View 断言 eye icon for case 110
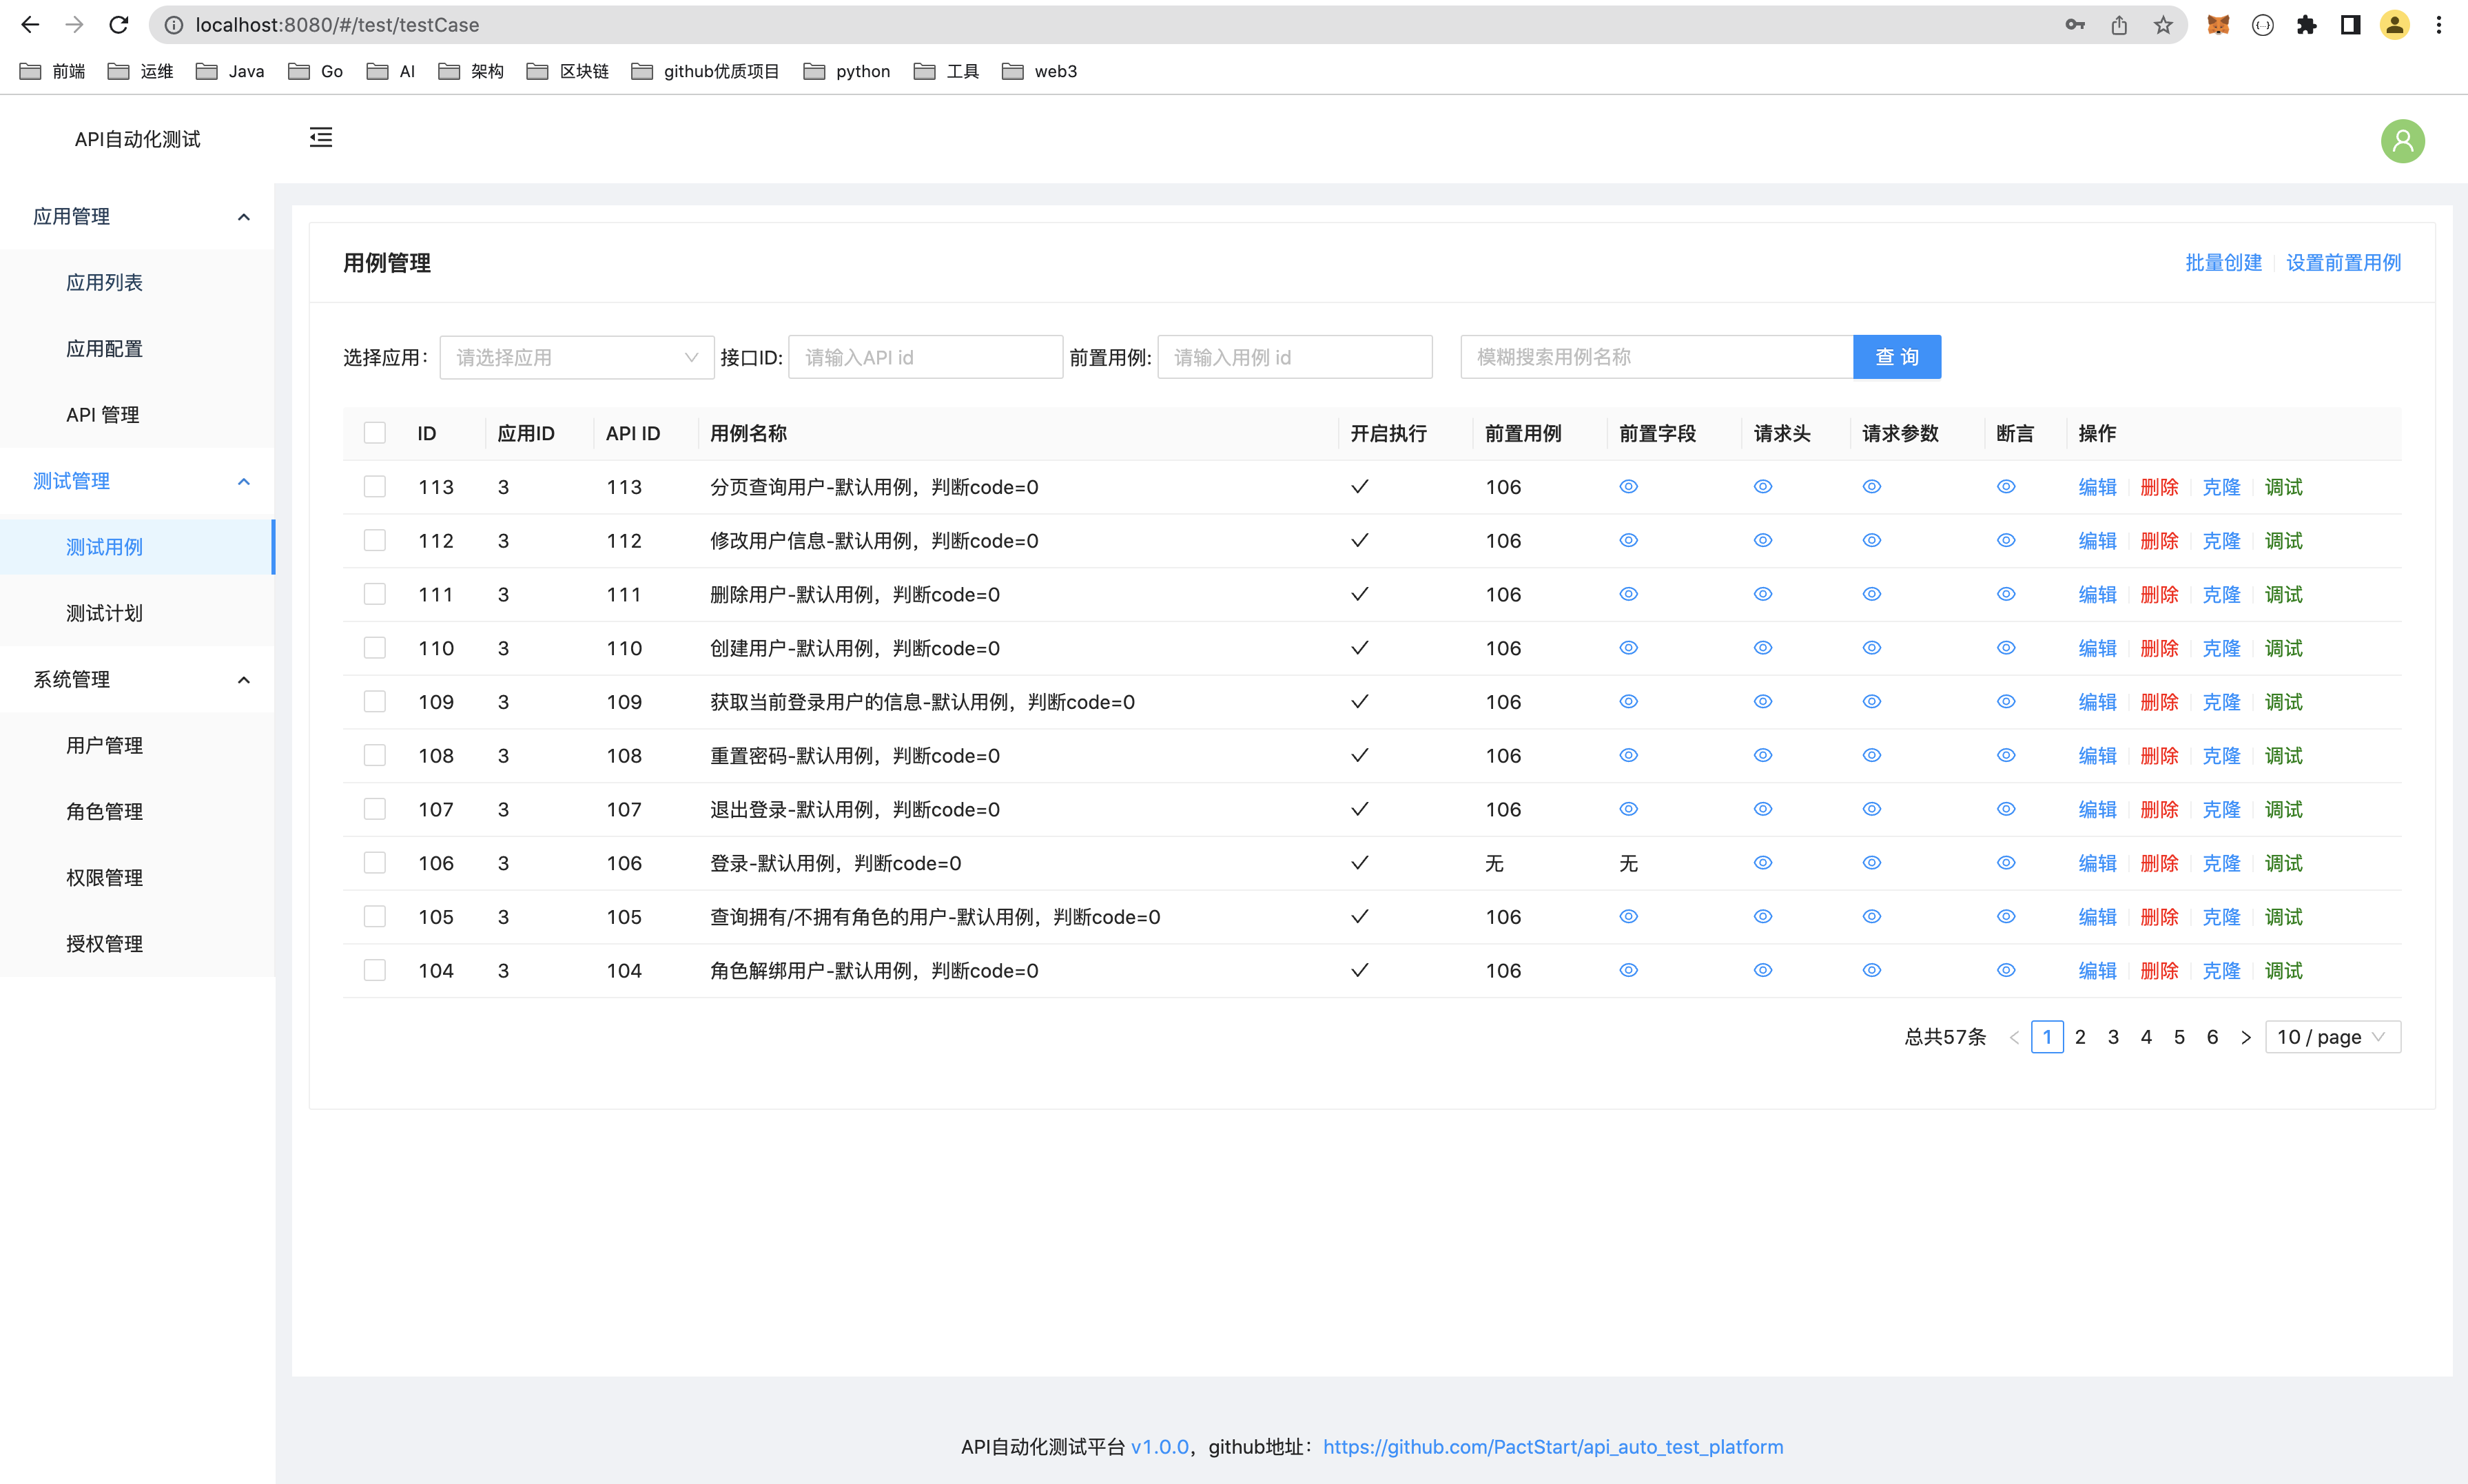 pyautogui.click(x=2005, y=648)
